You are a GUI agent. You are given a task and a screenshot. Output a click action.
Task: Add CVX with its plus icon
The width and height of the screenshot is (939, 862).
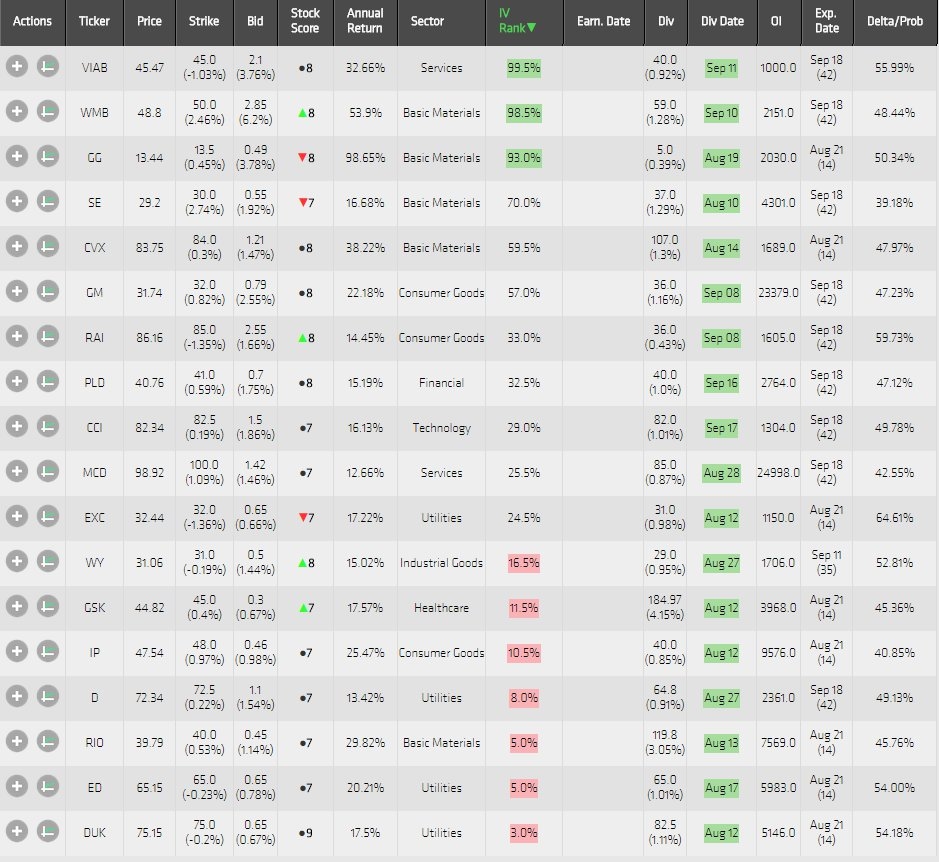pos(17,246)
